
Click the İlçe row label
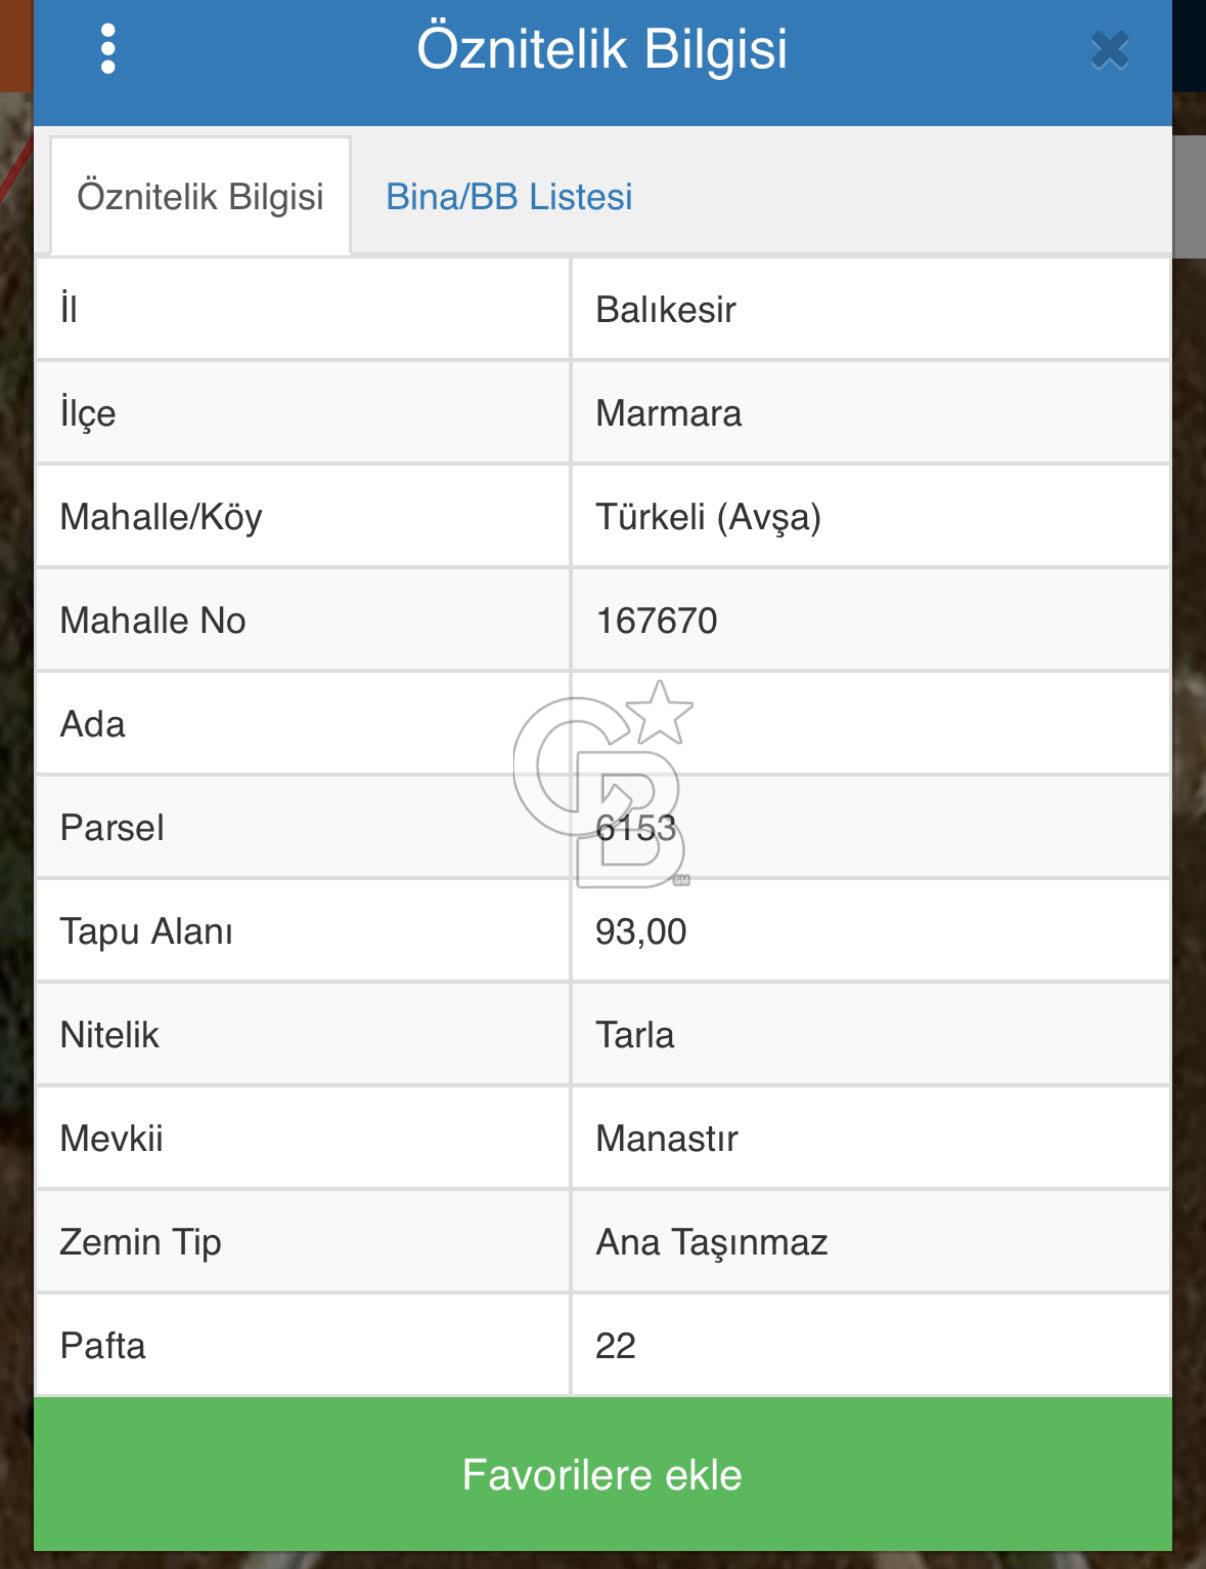click(x=88, y=414)
